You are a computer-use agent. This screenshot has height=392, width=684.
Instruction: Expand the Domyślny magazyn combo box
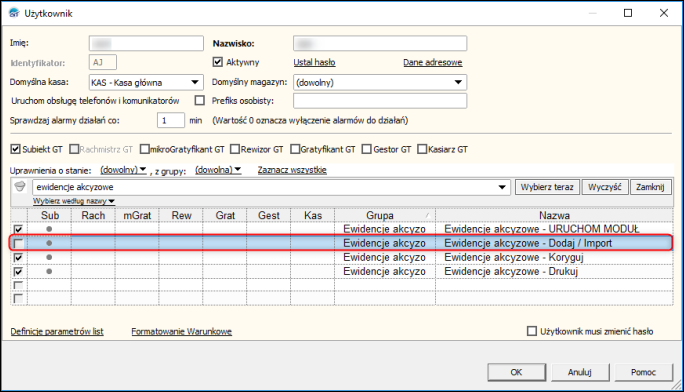pyautogui.click(x=458, y=82)
